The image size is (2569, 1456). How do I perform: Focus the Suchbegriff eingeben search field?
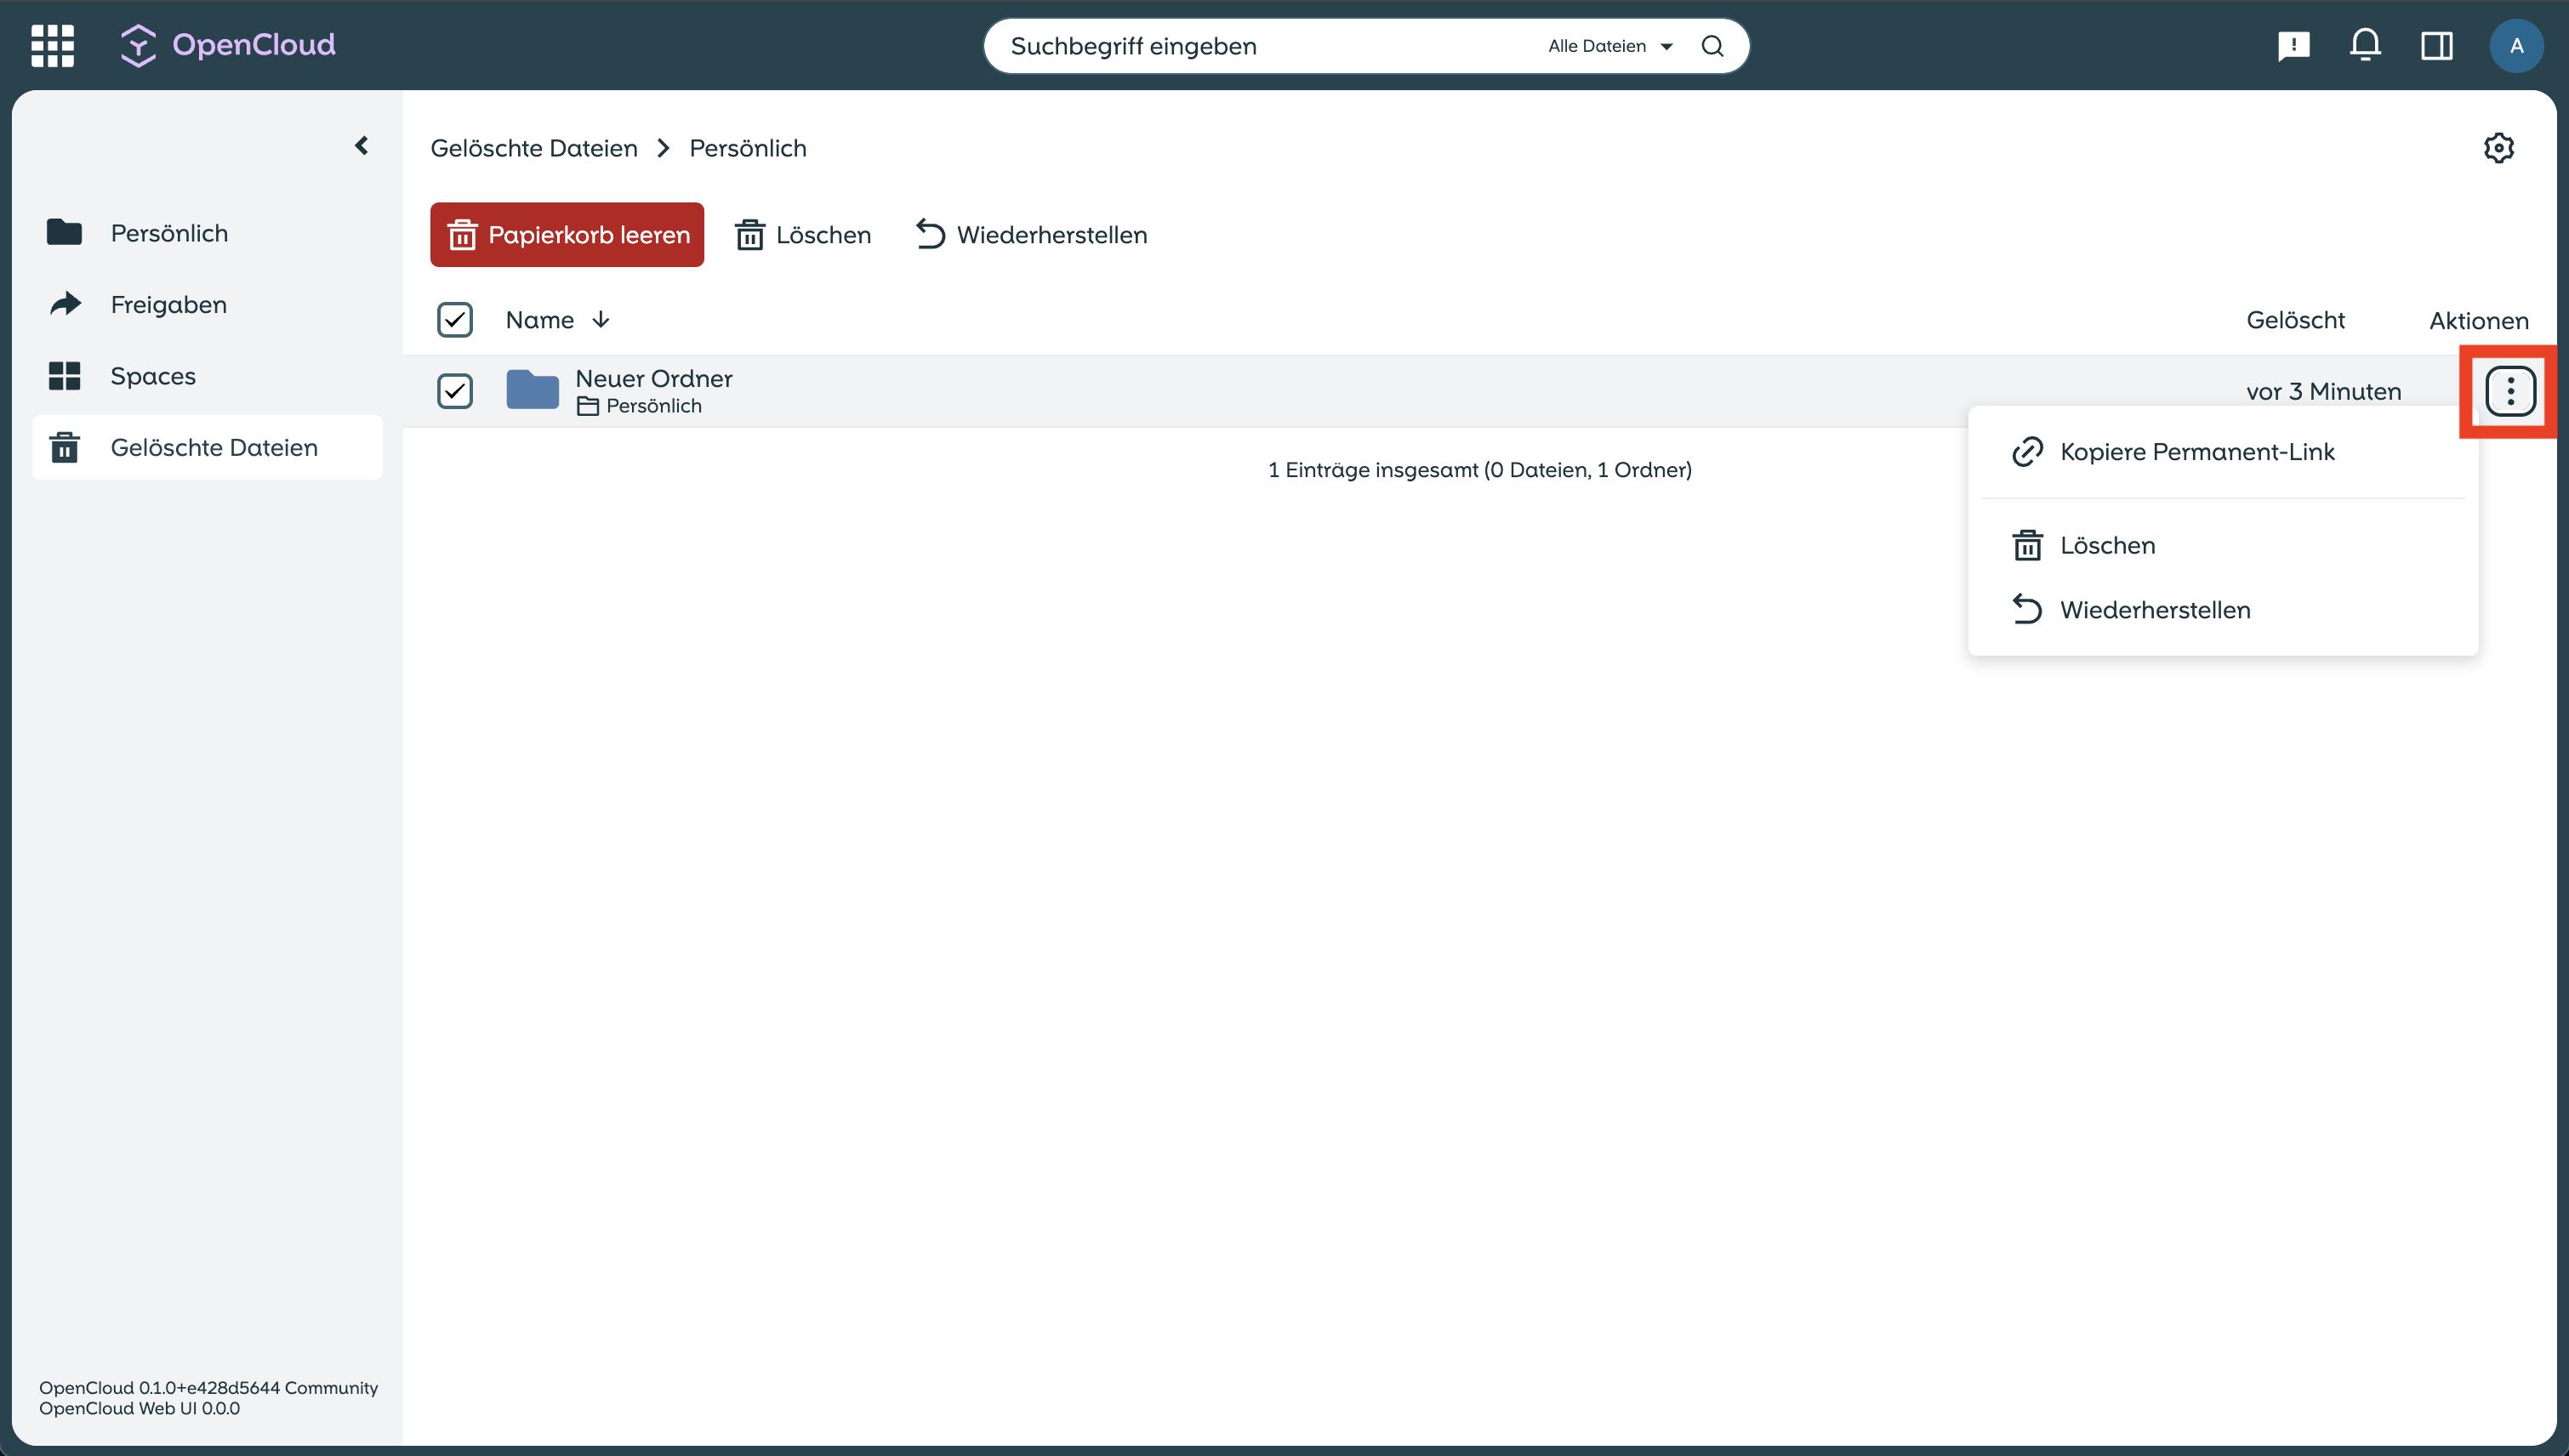tap(1270, 46)
